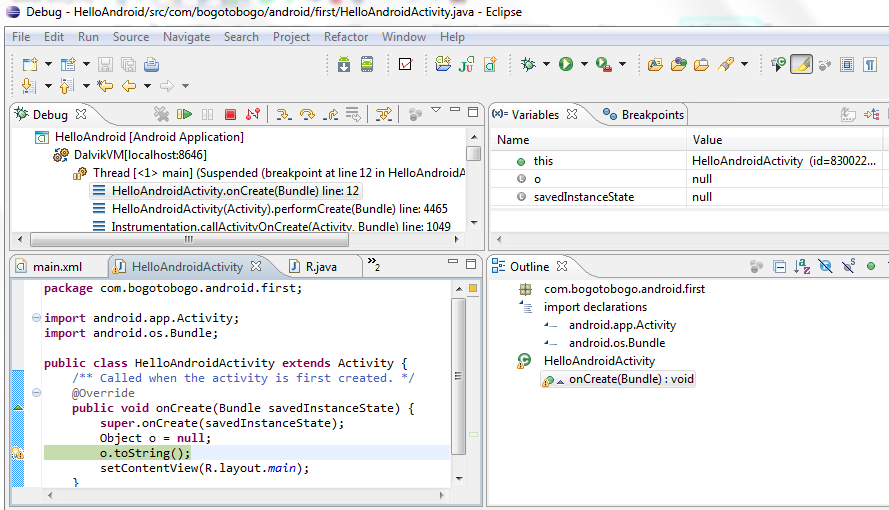Toggle Hide Static Members in Outline toolbar
This screenshot has height=510, width=889.
848,266
